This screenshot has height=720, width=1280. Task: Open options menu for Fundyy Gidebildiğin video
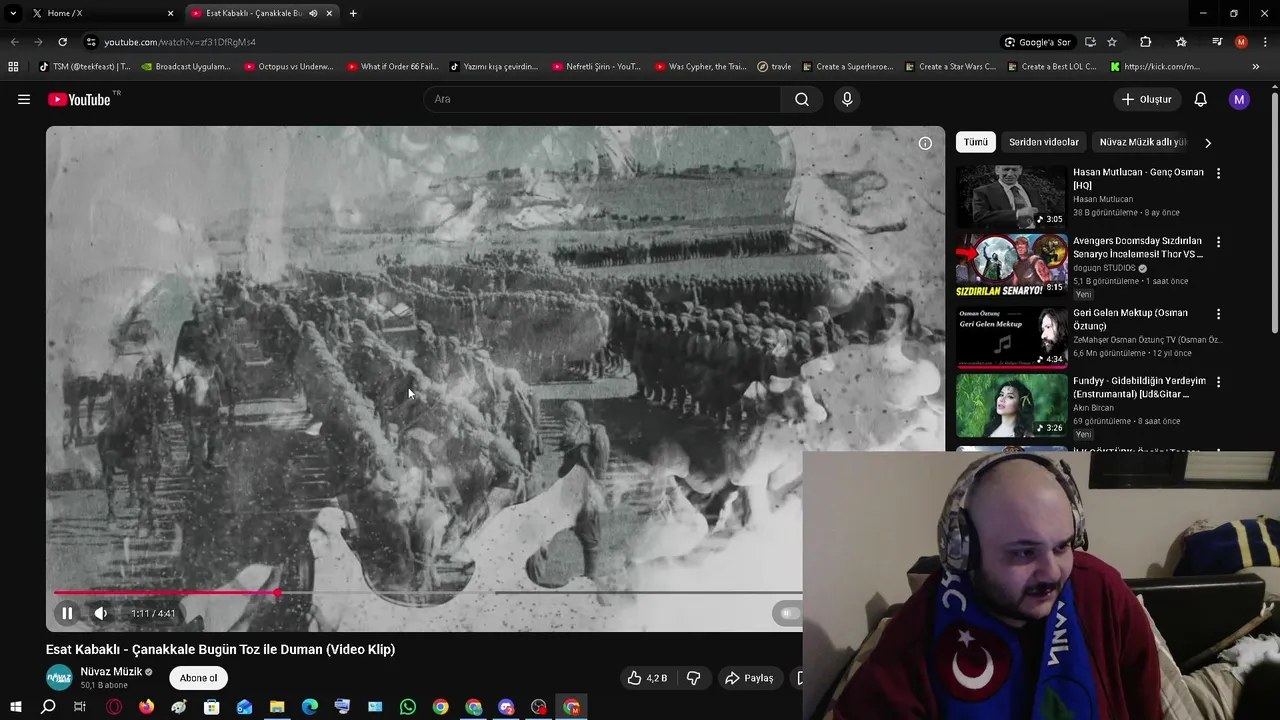pyautogui.click(x=1218, y=382)
